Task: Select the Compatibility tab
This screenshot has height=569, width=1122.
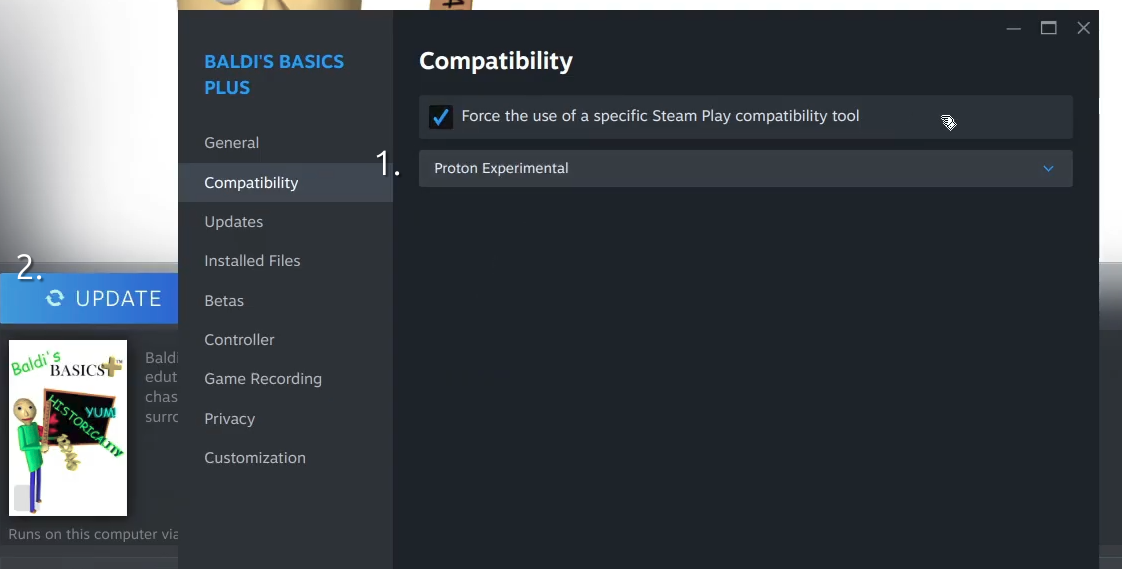Action: pos(251,183)
